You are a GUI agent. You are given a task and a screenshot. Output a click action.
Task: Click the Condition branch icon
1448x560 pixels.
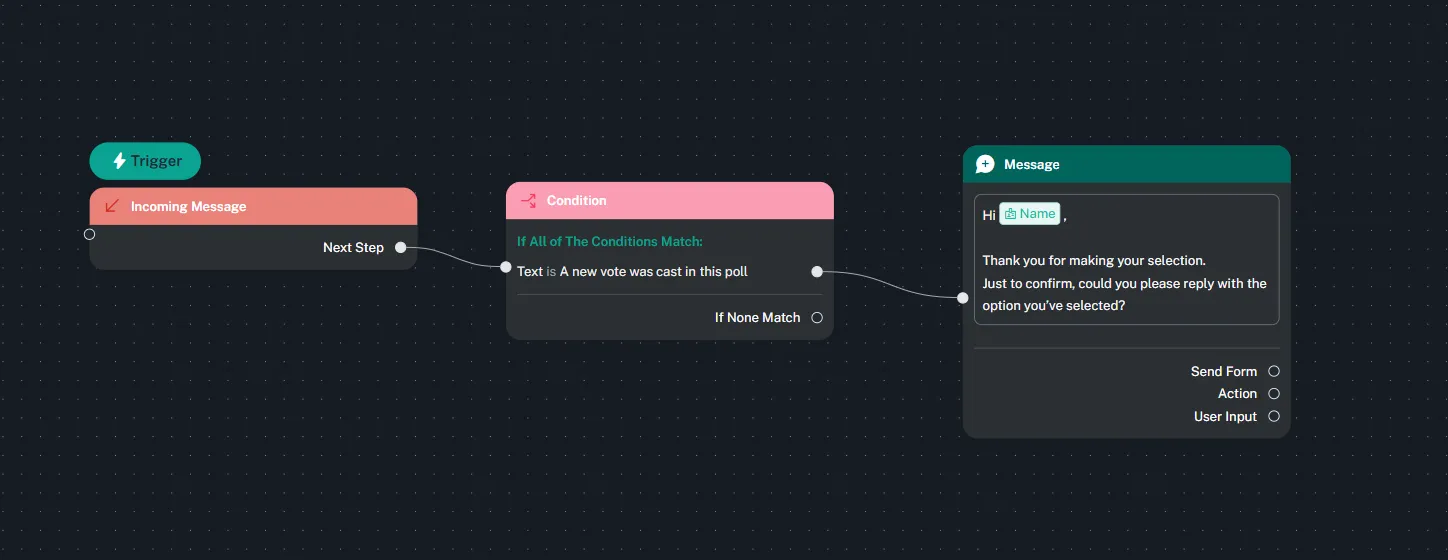point(529,200)
